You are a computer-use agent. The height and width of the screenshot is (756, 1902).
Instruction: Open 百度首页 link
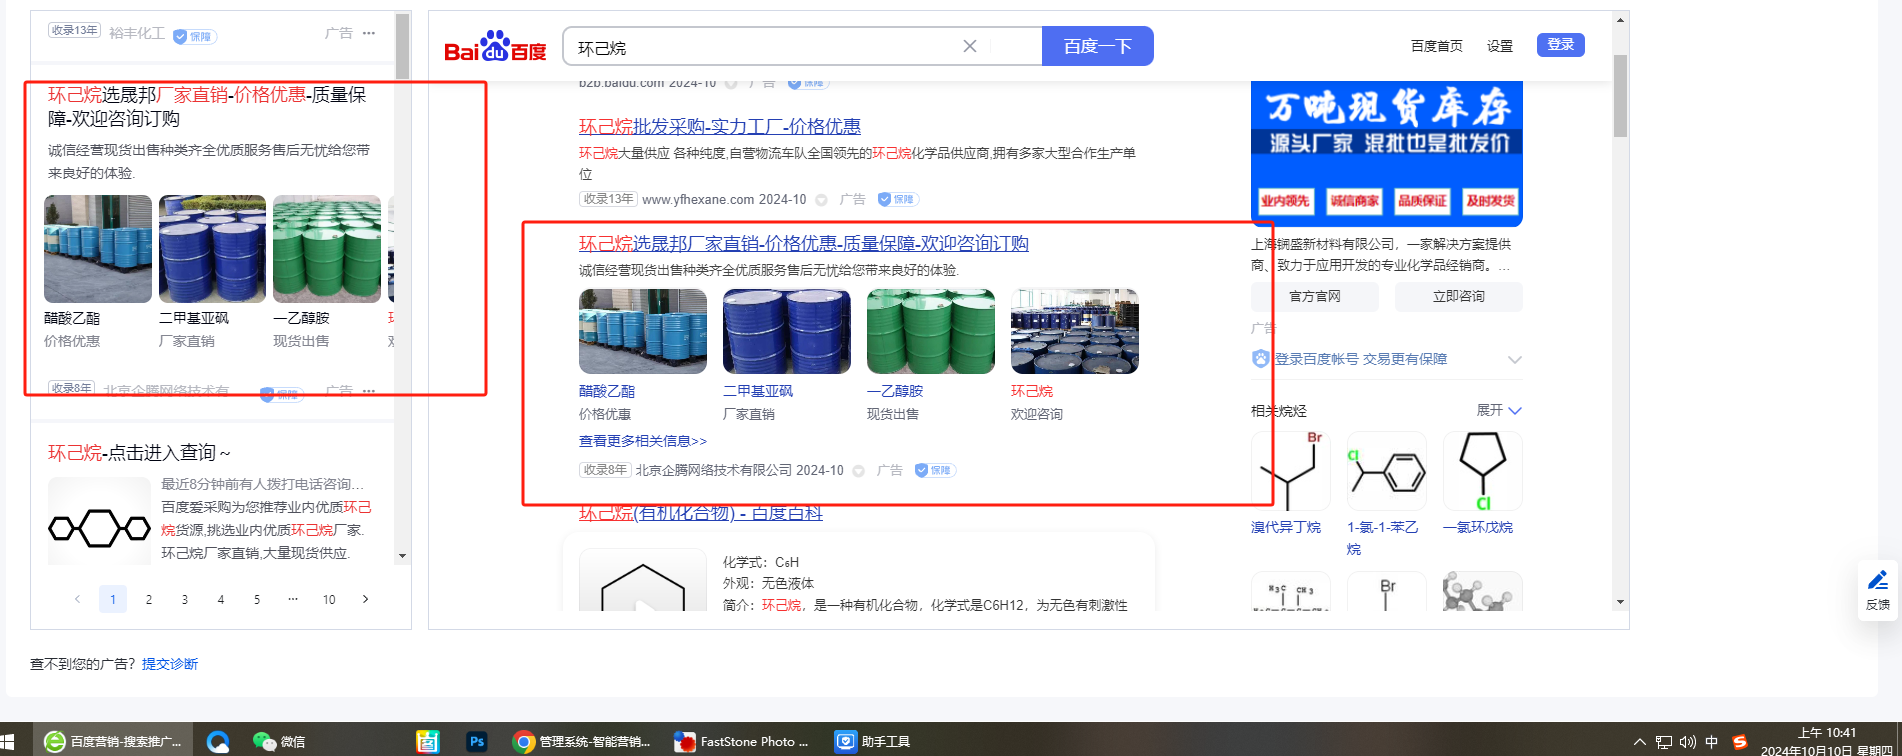(1436, 46)
